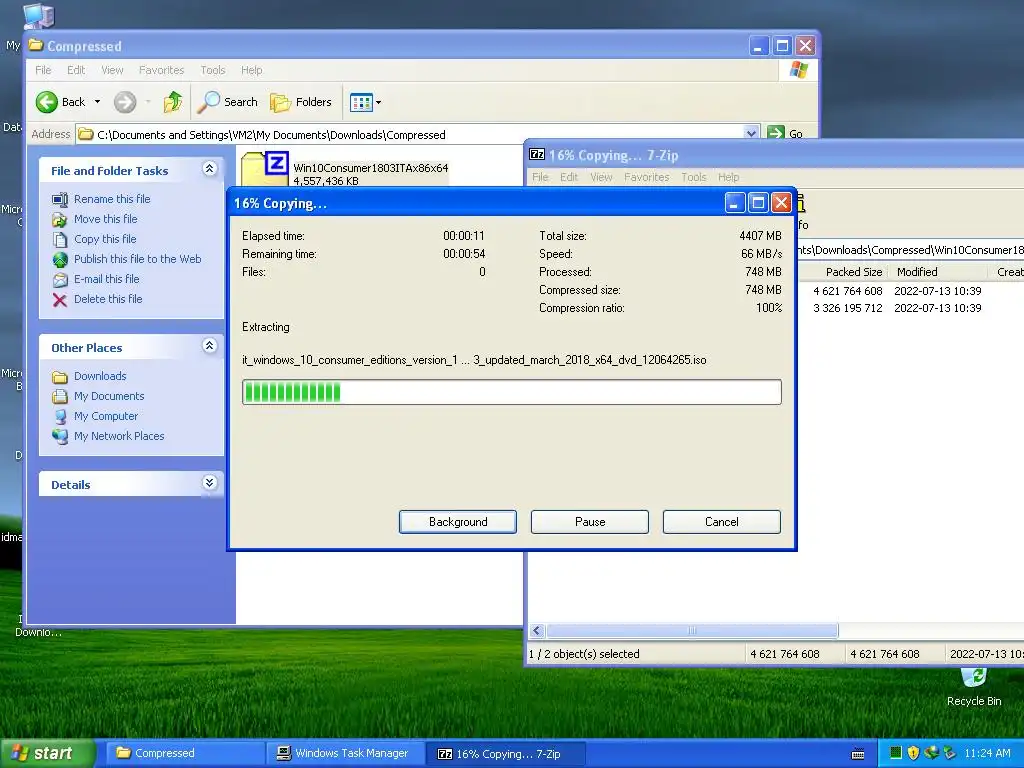1024x768 pixels.
Task: Click the Background button
Action: pos(458,522)
